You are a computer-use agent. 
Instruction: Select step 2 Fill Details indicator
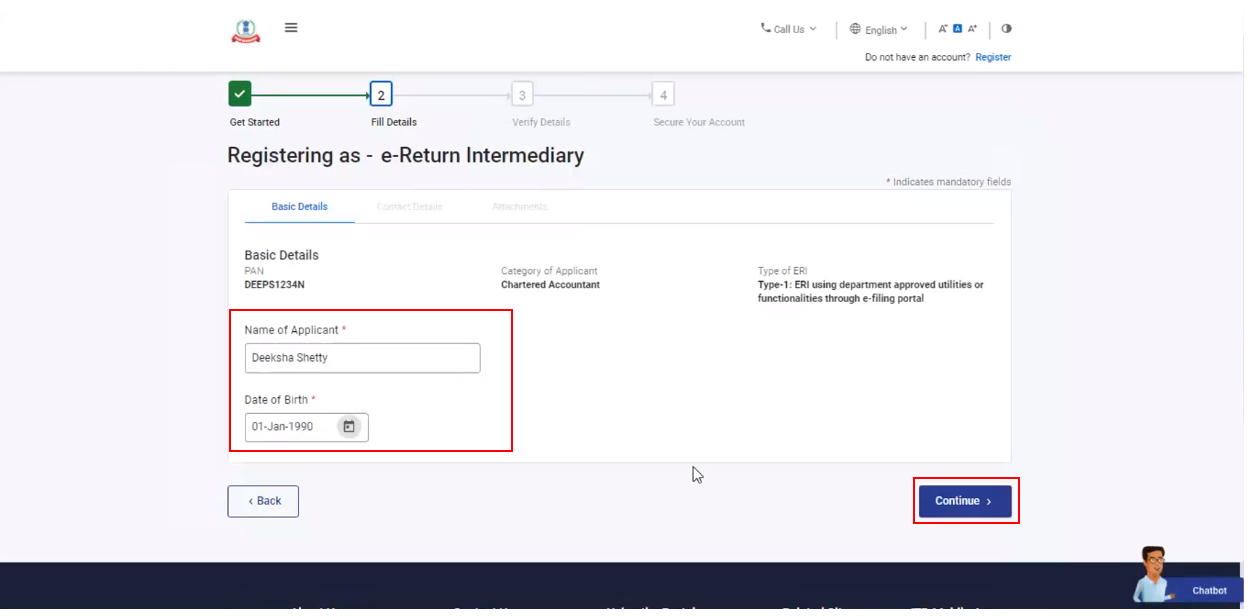click(x=380, y=95)
